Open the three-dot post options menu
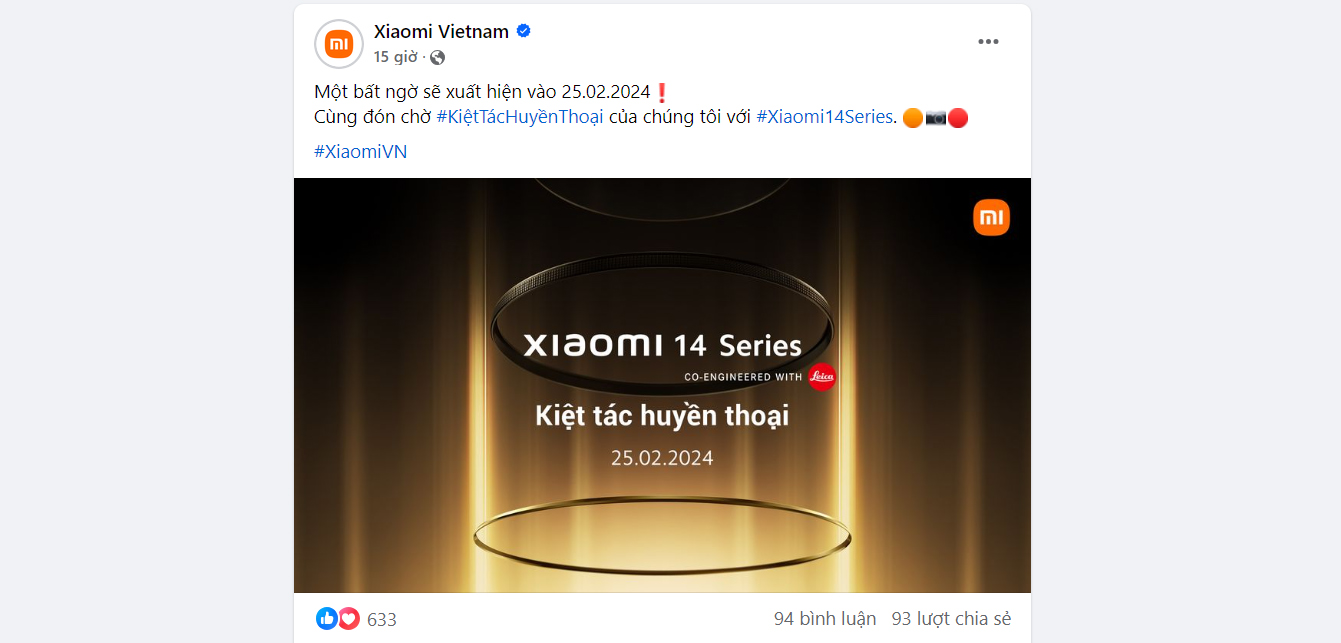 (988, 42)
